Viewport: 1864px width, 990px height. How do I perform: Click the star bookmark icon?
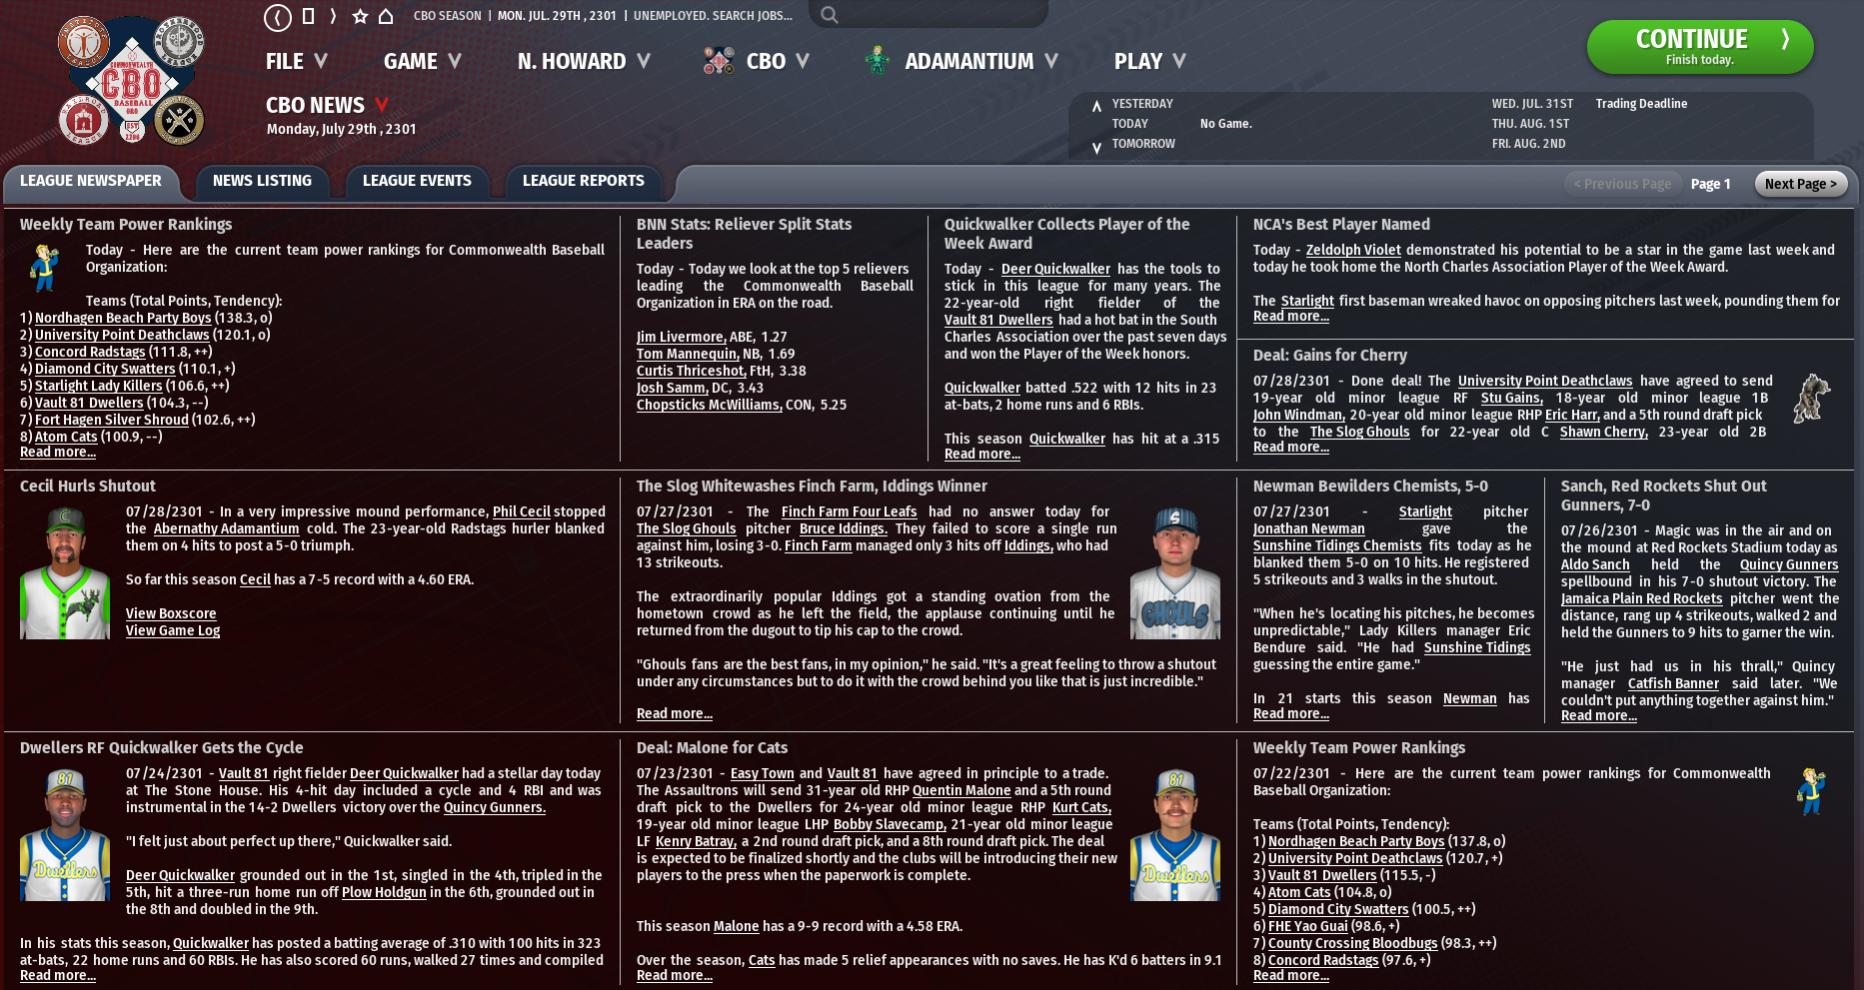click(360, 16)
